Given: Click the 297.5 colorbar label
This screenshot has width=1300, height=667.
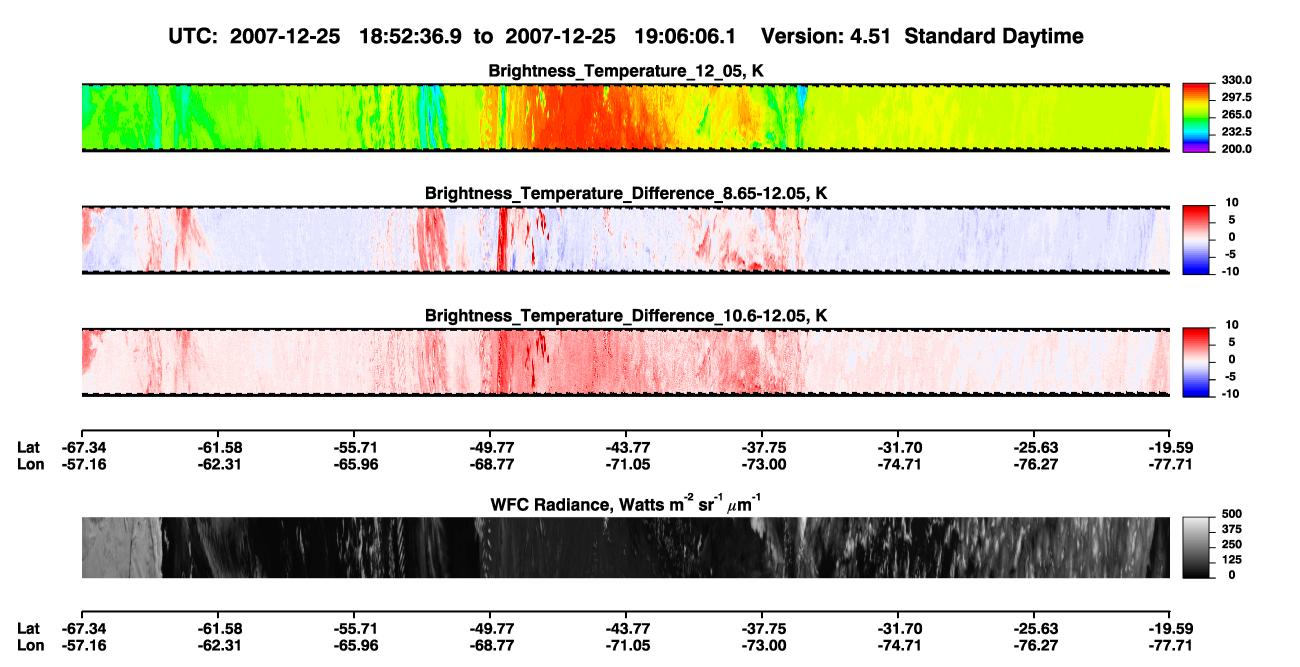Looking at the screenshot, I should tap(1237, 98).
